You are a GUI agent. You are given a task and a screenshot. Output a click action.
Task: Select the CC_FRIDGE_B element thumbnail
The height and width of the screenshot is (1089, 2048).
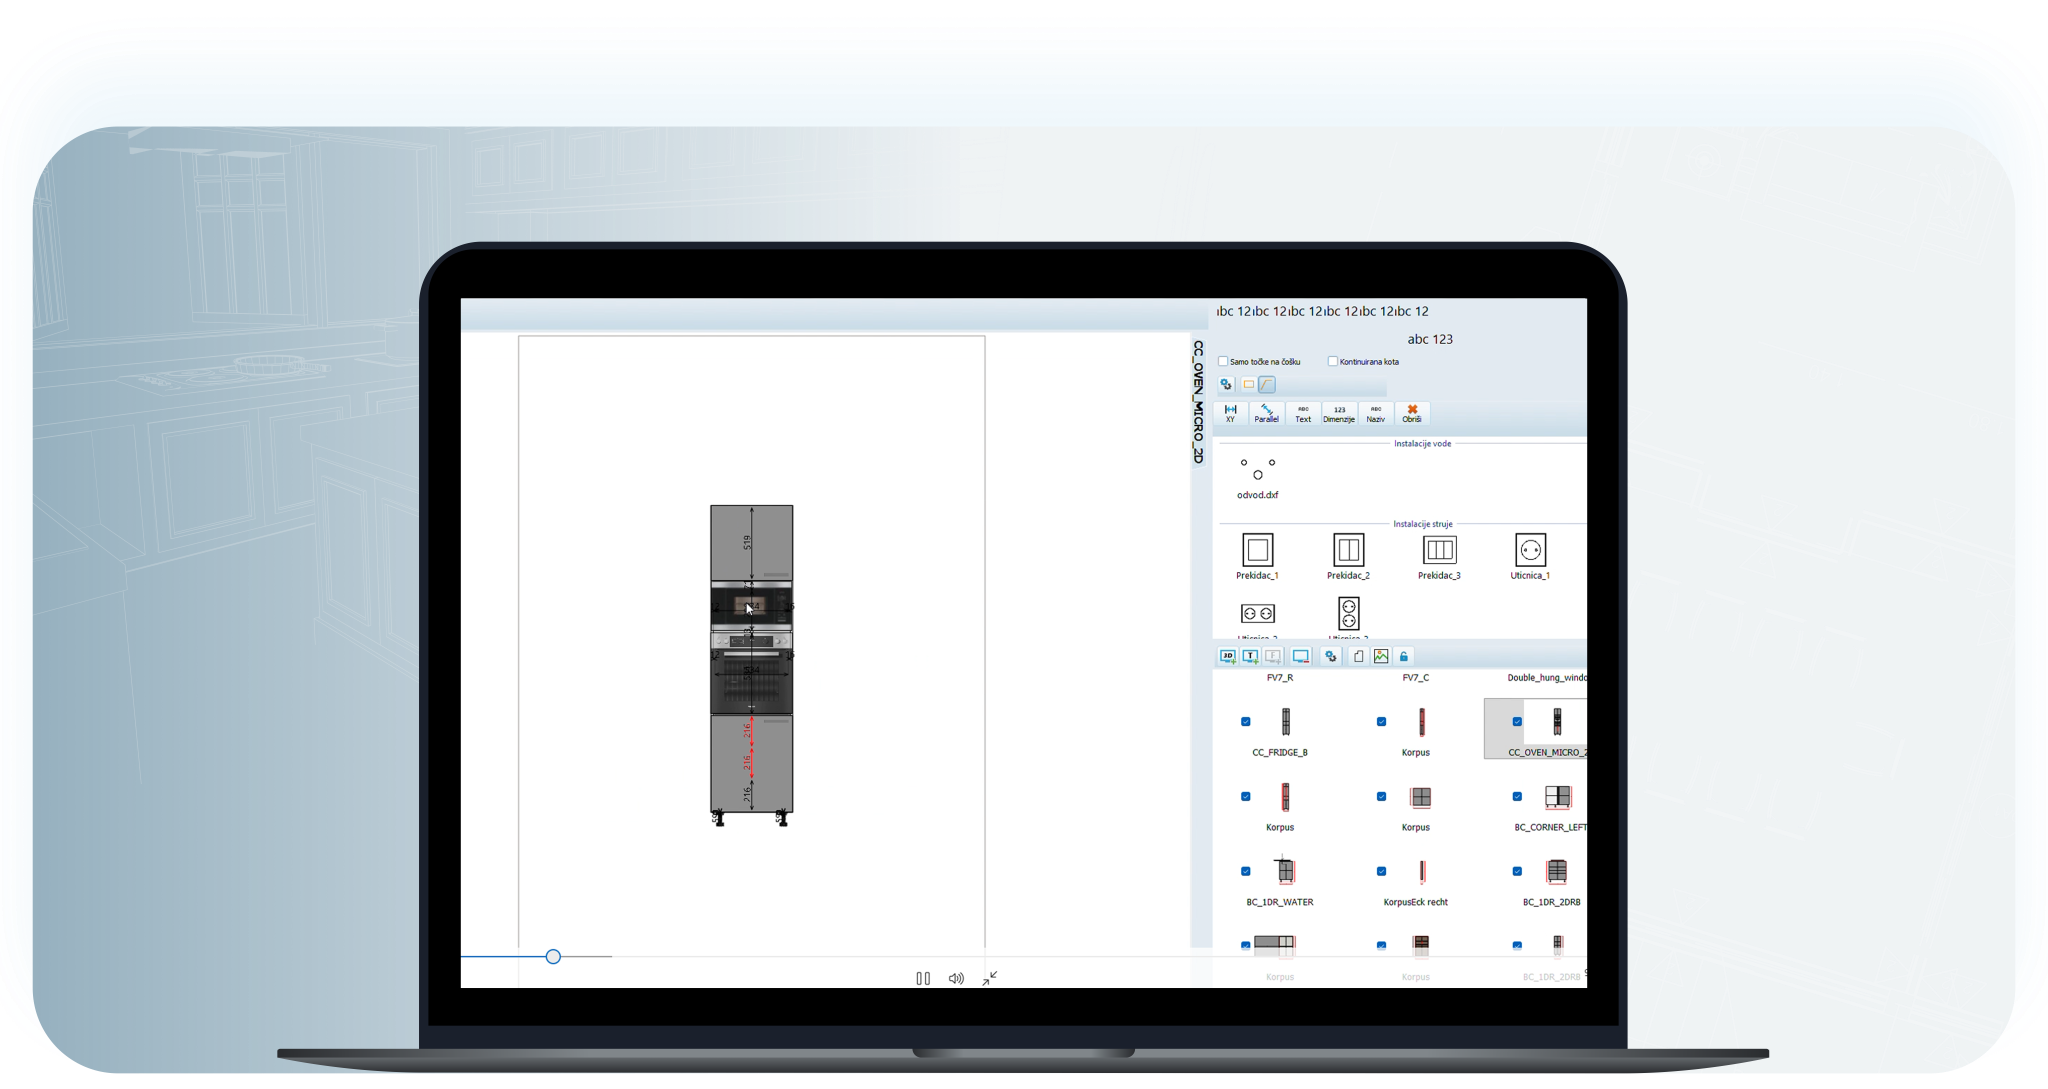point(1286,722)
